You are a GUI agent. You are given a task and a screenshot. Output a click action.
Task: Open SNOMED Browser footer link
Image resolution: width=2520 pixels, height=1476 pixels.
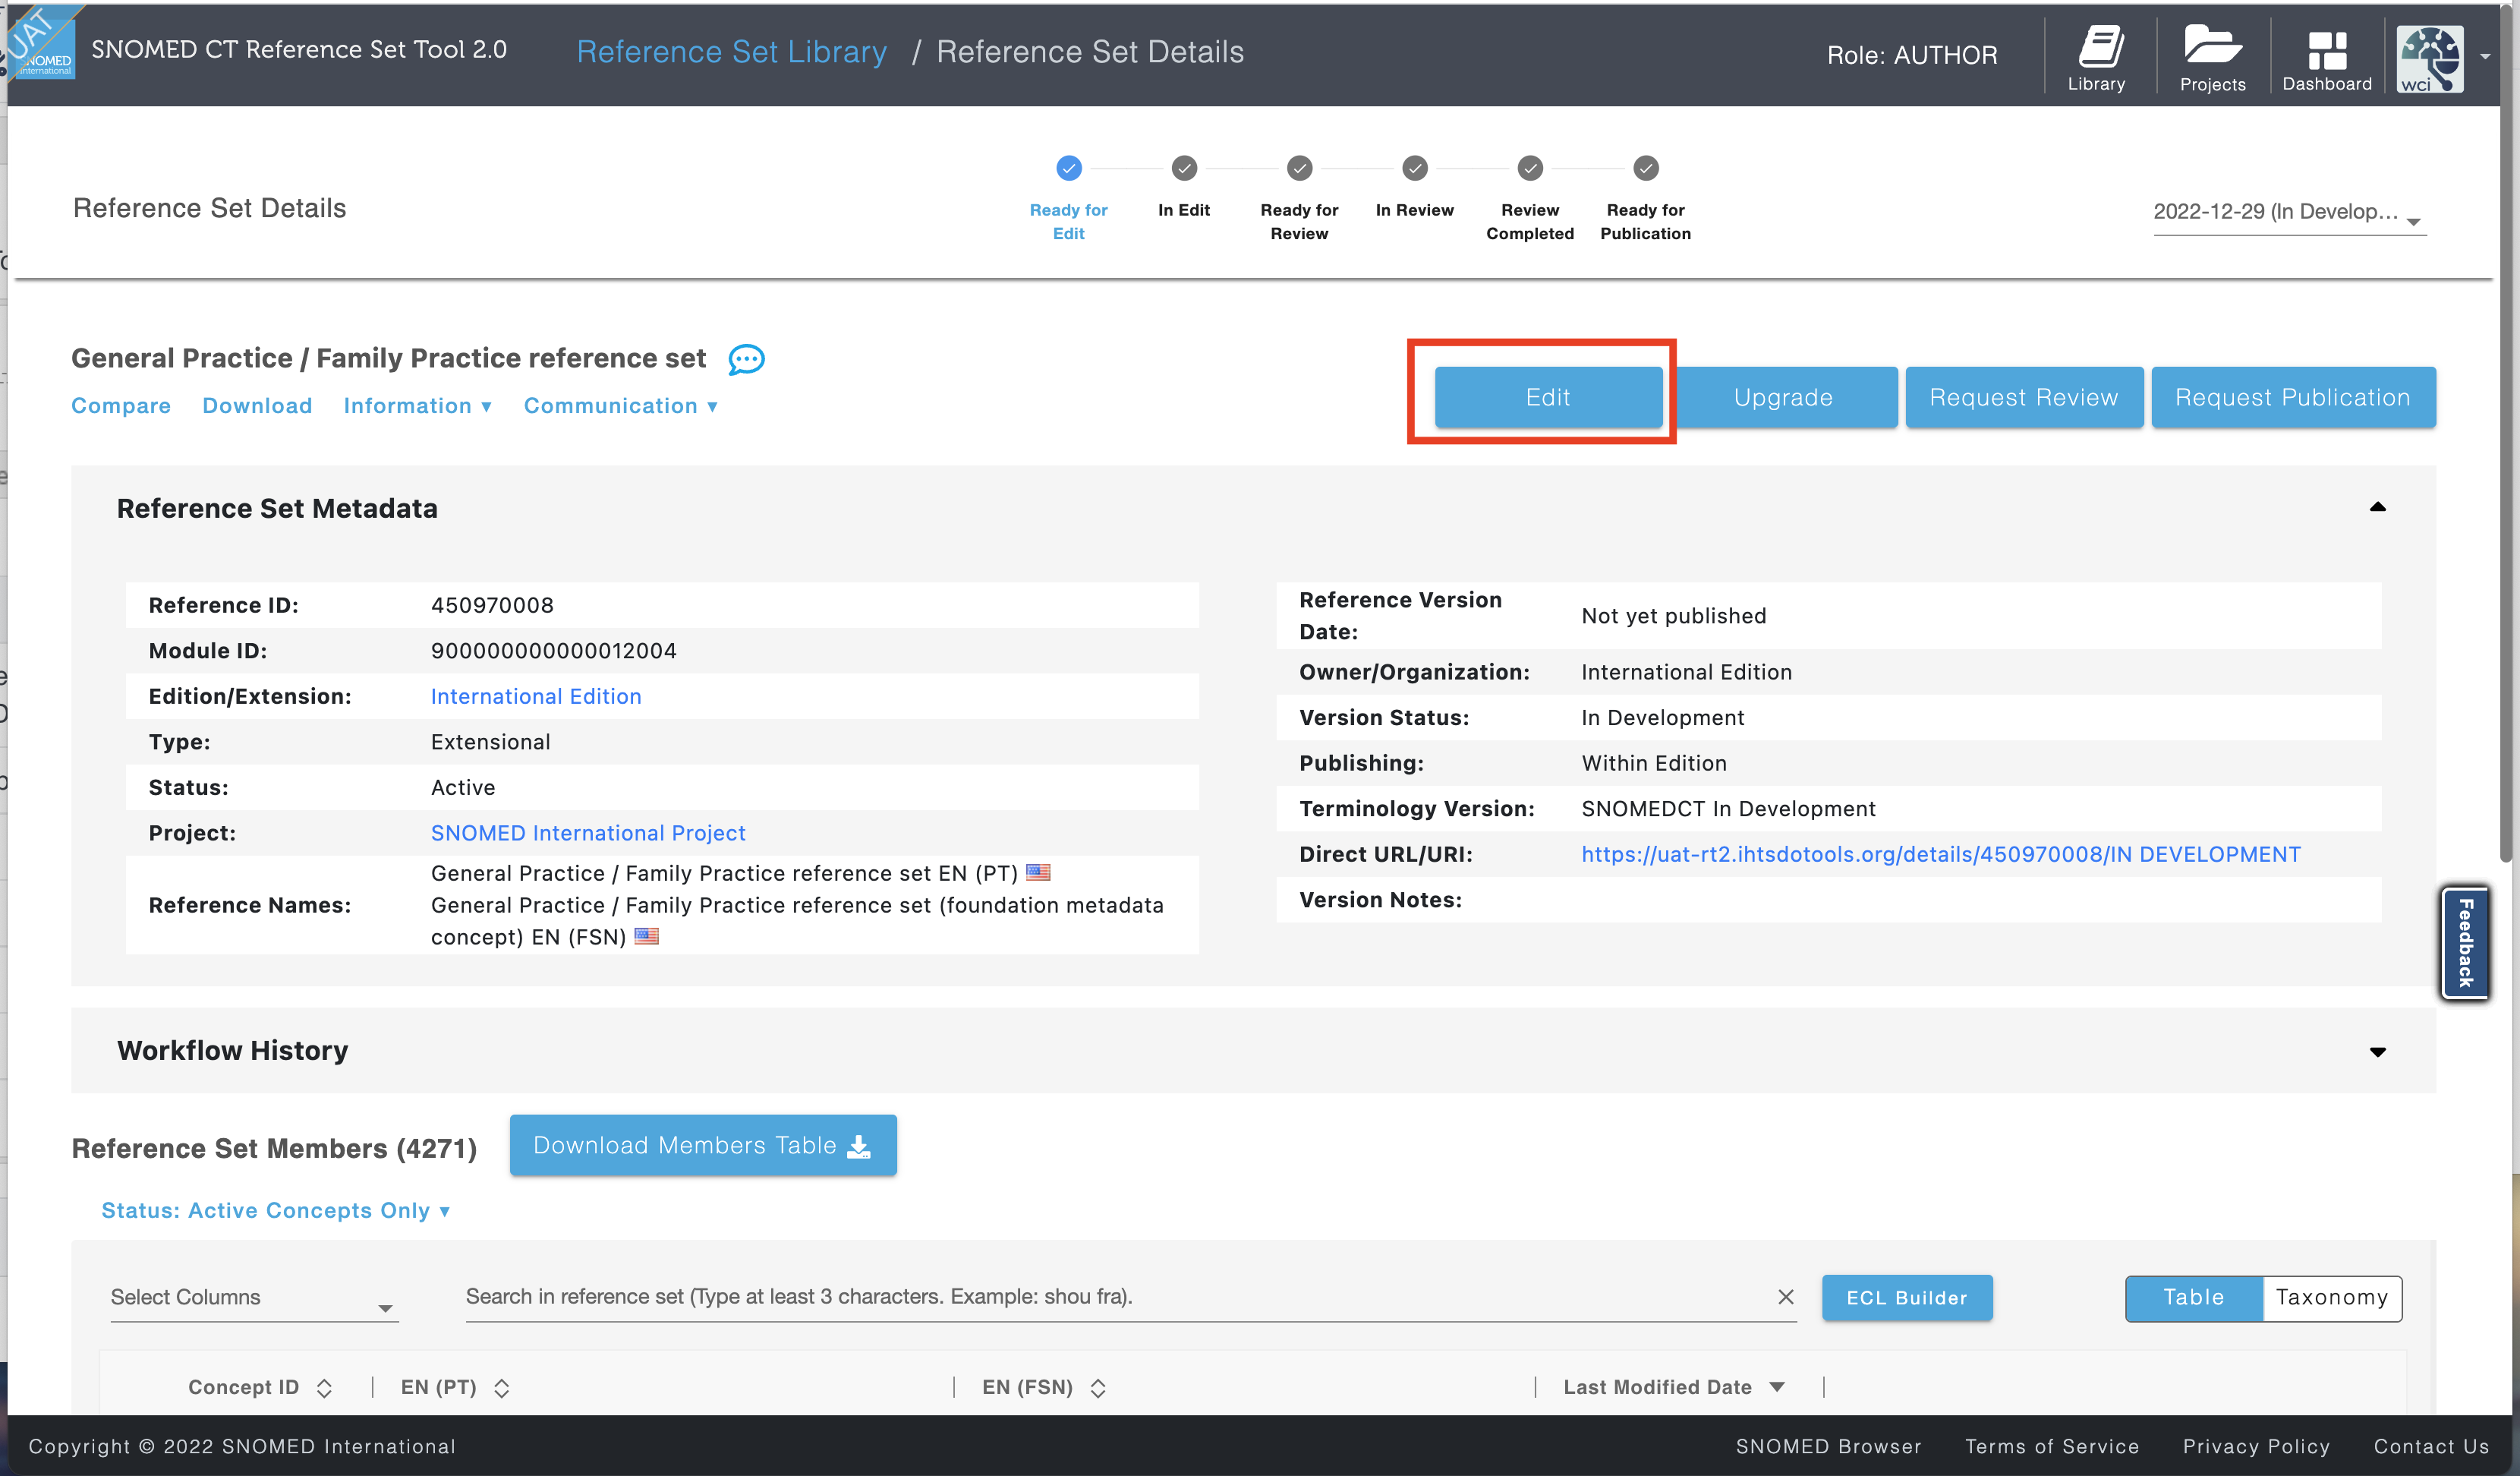click(x=1829, y=1446)
